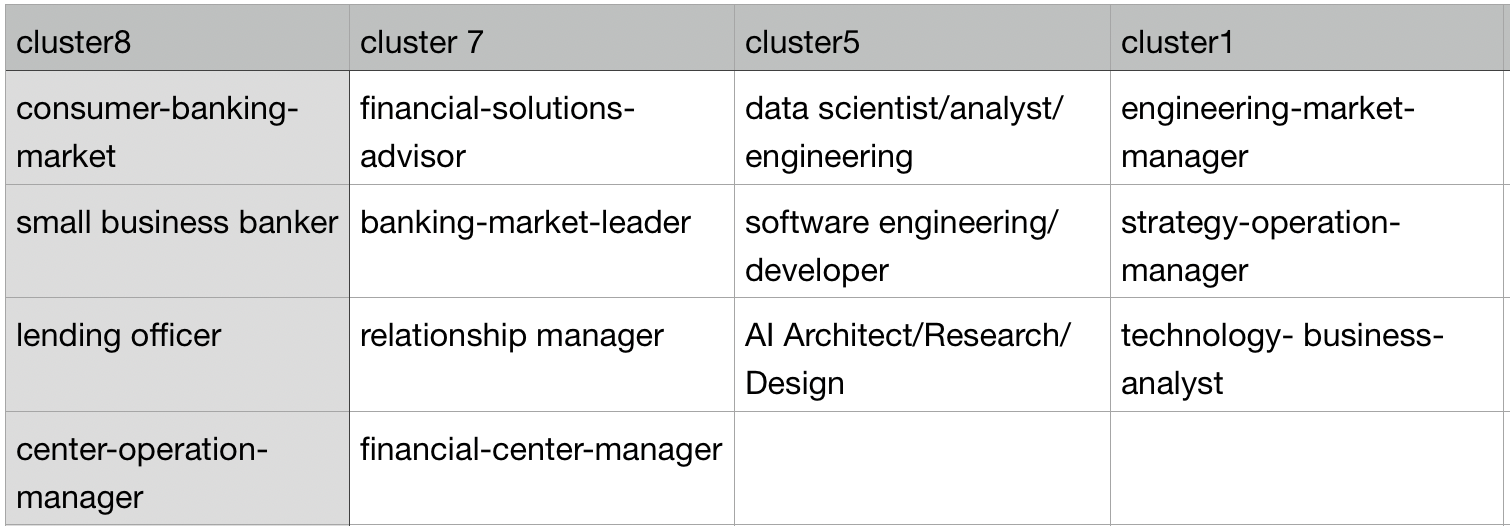Select the empty cell under AI Architect/Research/Design
This screenshot has width=1510, height=526.
pyautogui.click(x=921, y=468)
